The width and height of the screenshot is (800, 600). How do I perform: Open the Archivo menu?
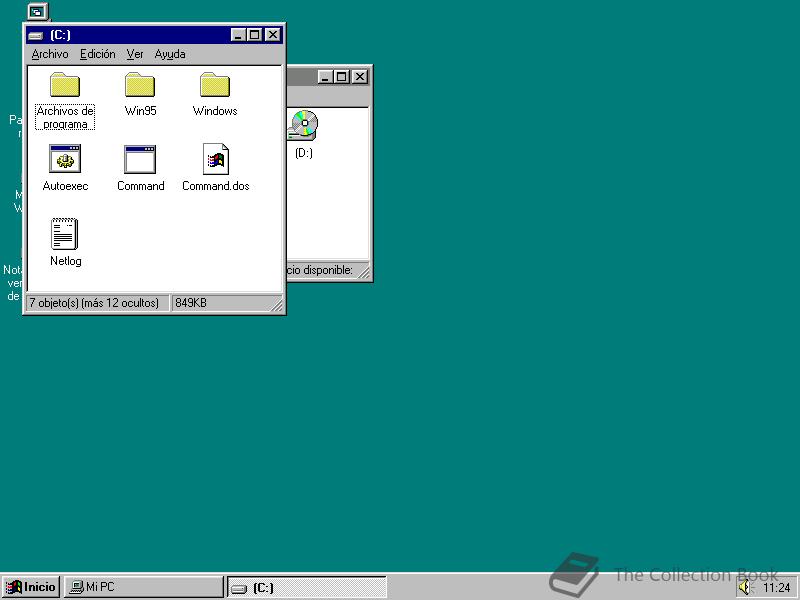click(x=50, y=54)
